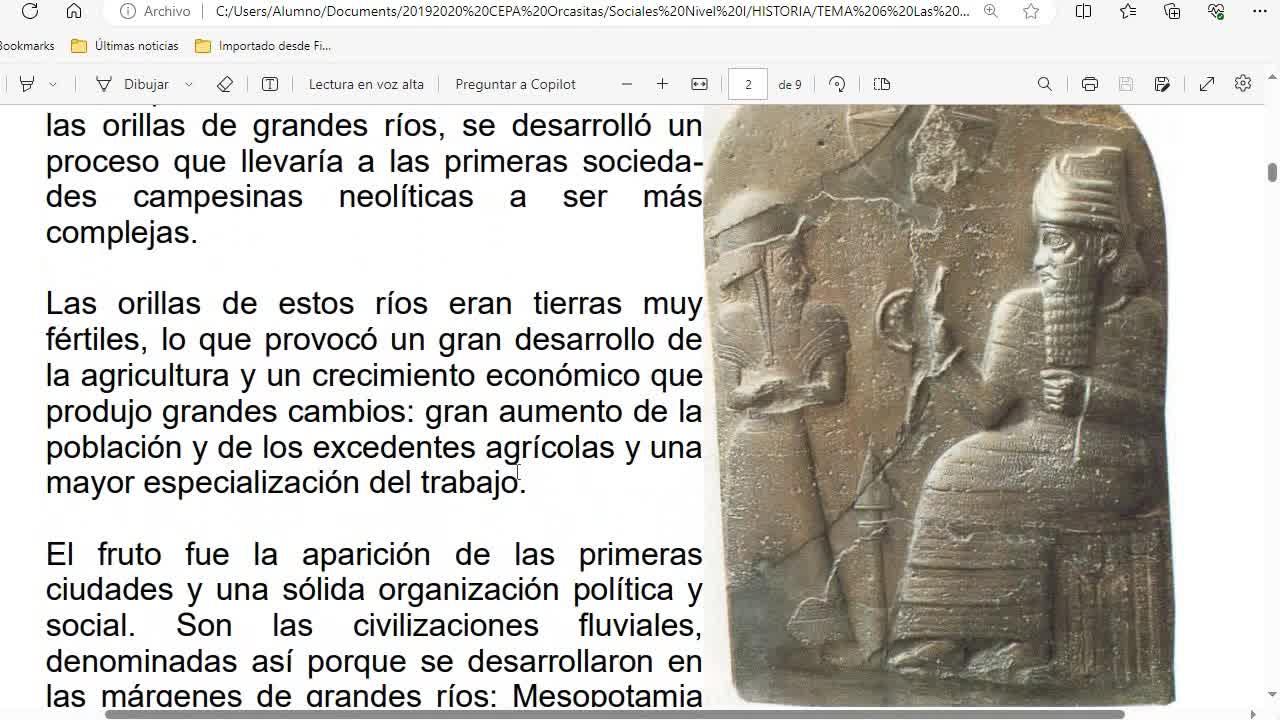This screenshot has width=1280, height=720.
Task: Open the Importado desde Fi... folder
Action: (x=263, y=46)
